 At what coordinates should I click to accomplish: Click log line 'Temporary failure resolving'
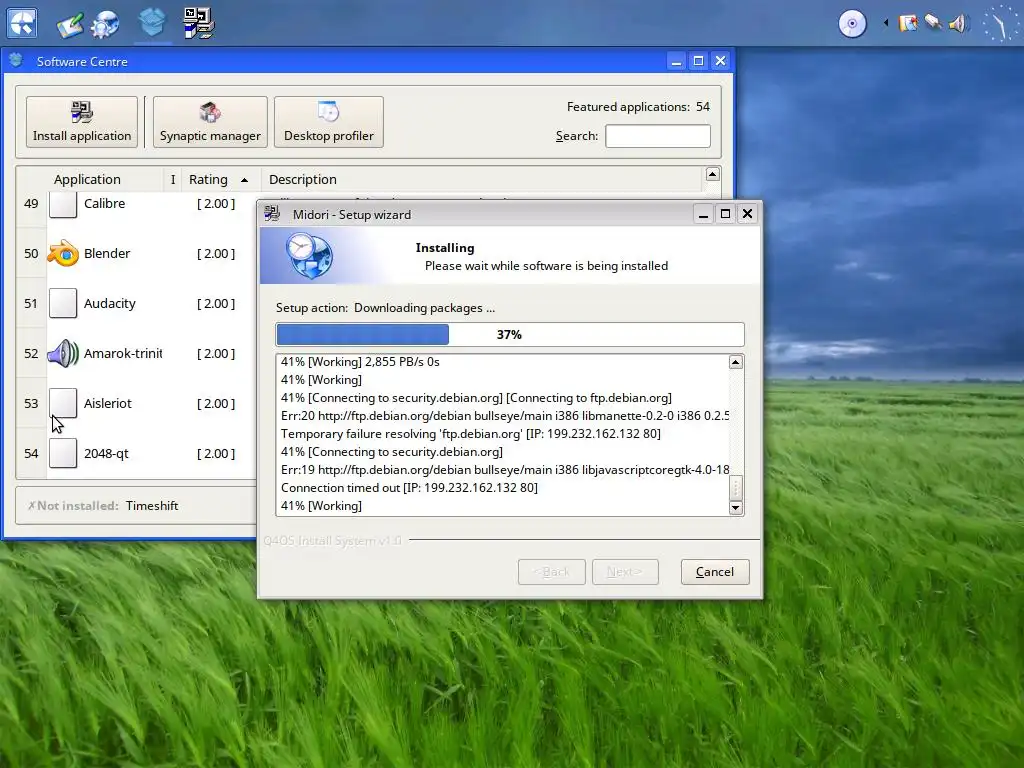click(470, 434)
